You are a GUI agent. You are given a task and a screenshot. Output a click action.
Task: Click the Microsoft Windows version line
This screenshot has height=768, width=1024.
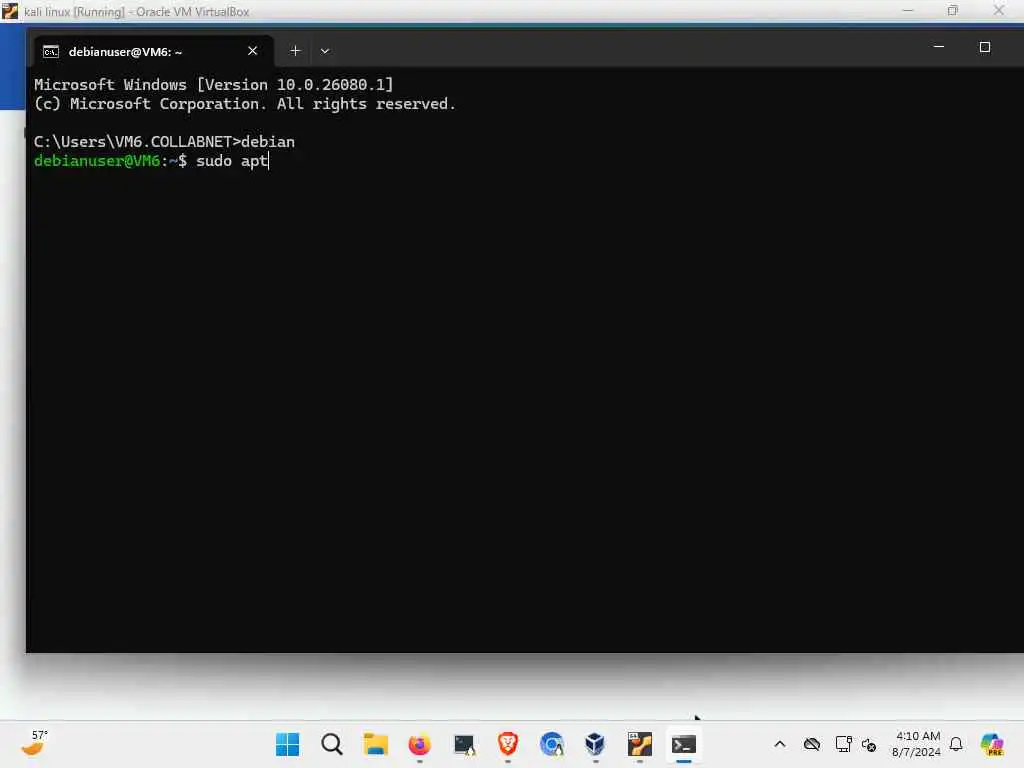(214, 85)
